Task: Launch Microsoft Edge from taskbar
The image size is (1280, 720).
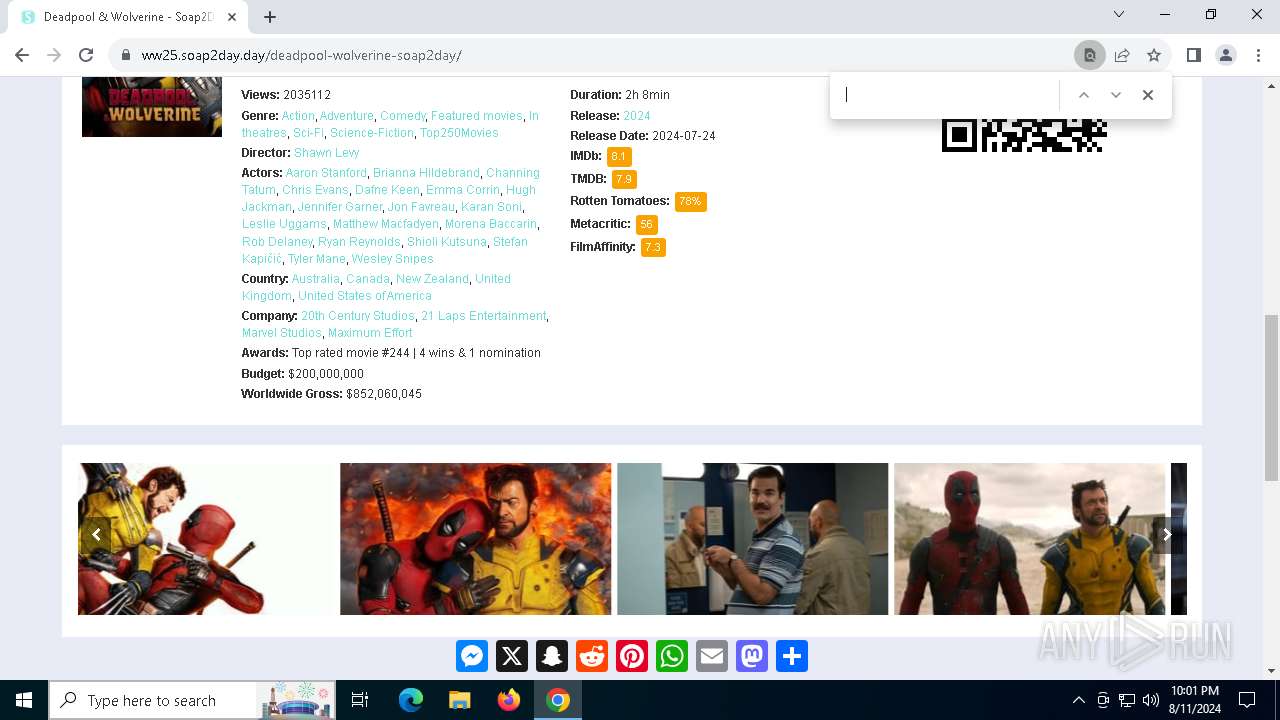Action: [x=411, y=701]
